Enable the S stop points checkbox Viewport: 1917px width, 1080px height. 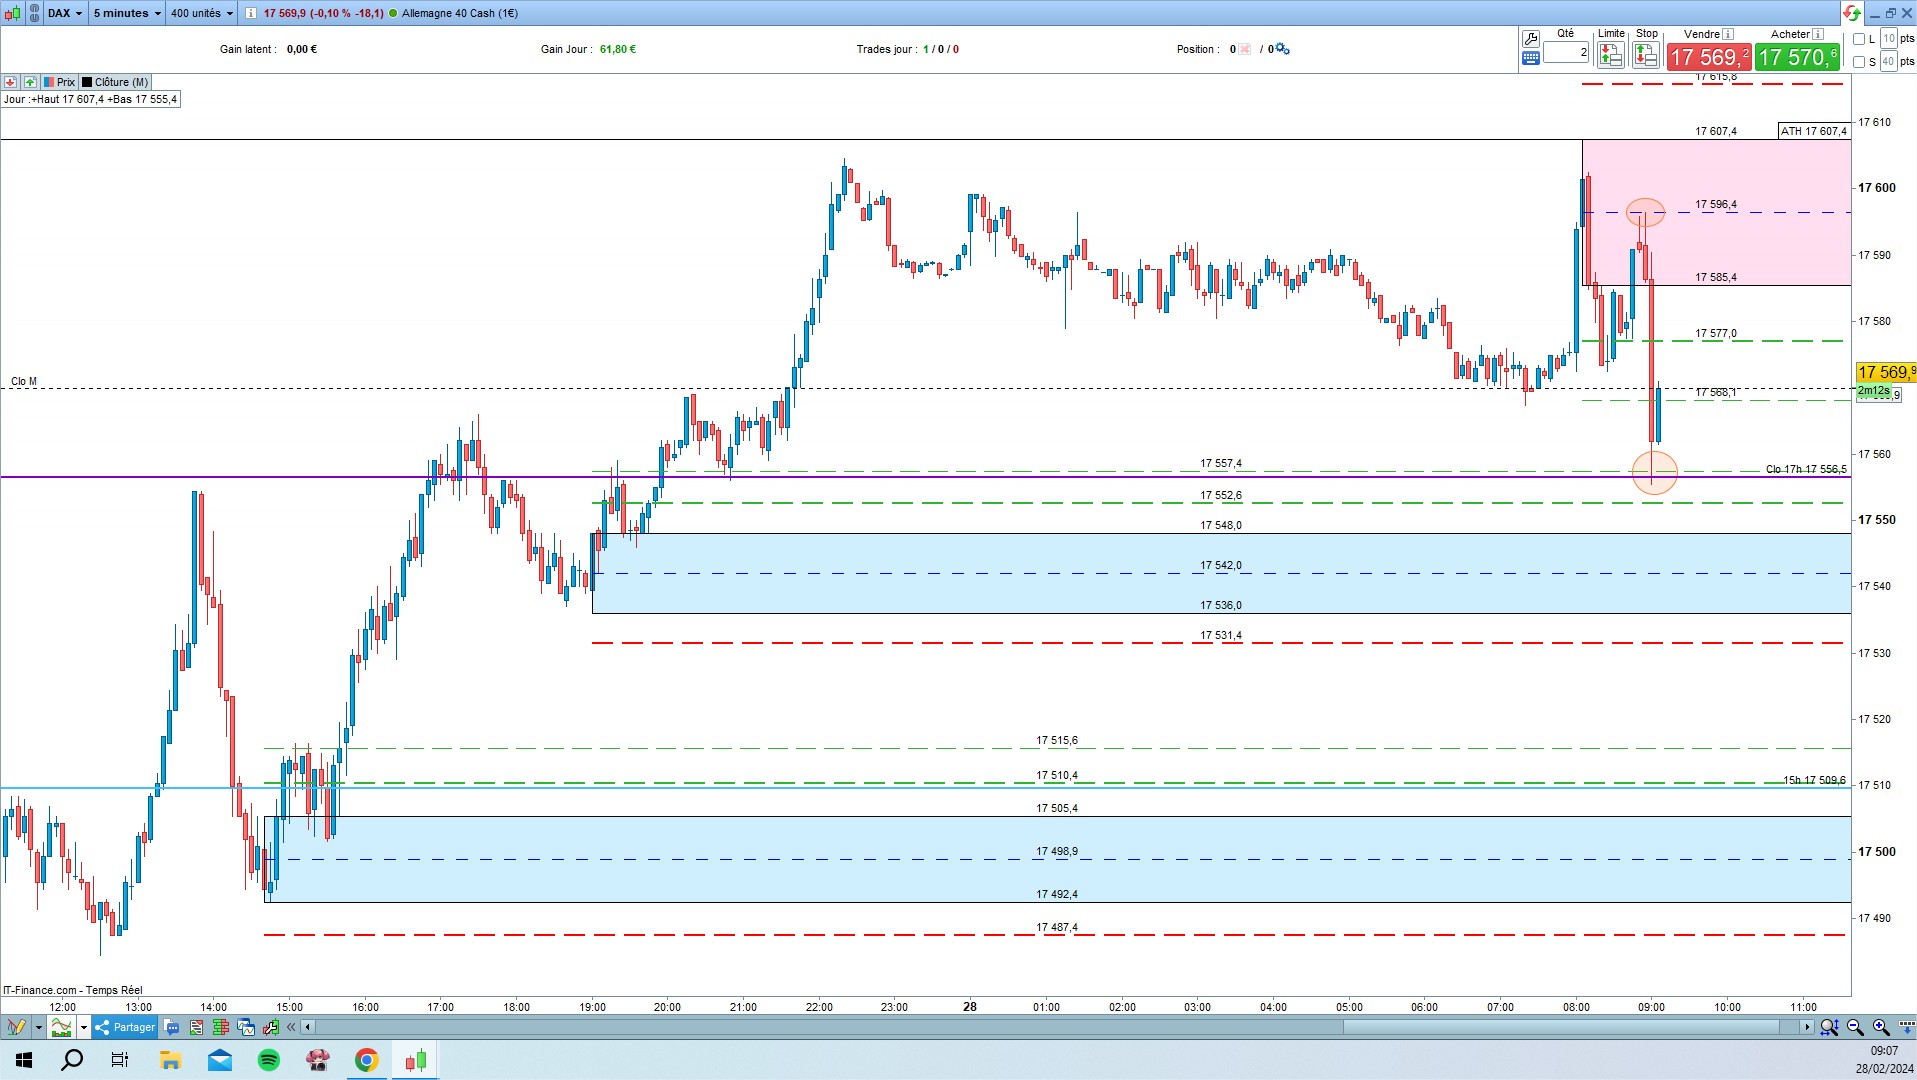[1859, 62]
